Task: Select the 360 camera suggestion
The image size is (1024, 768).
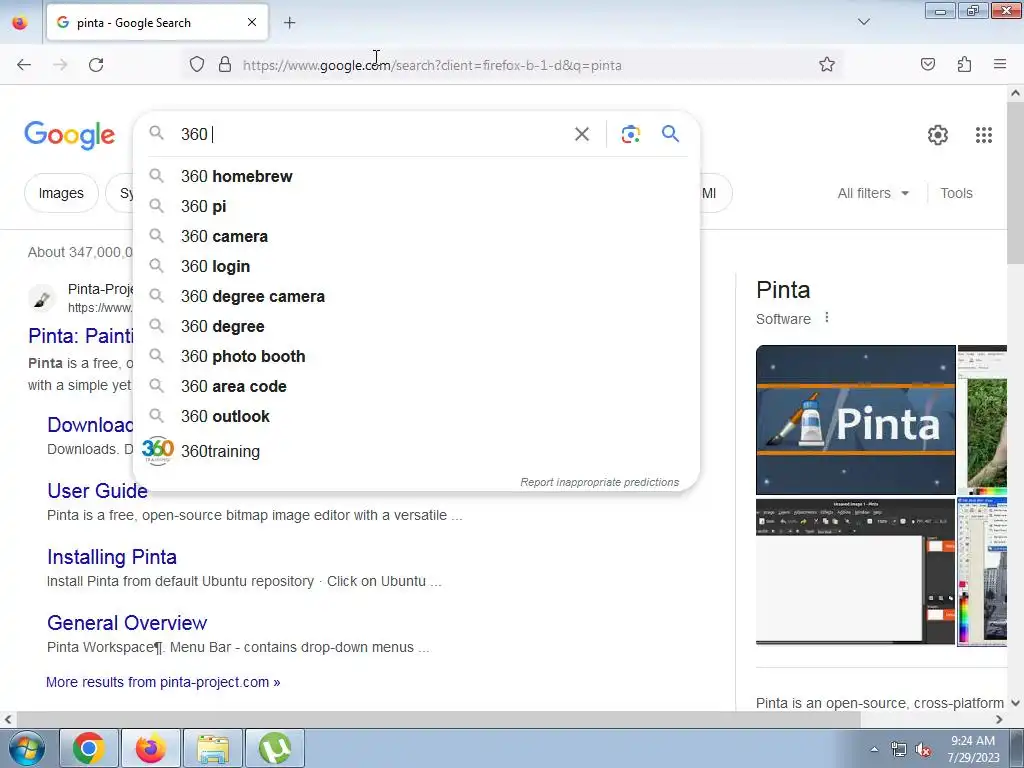Action: coord(416,236)
